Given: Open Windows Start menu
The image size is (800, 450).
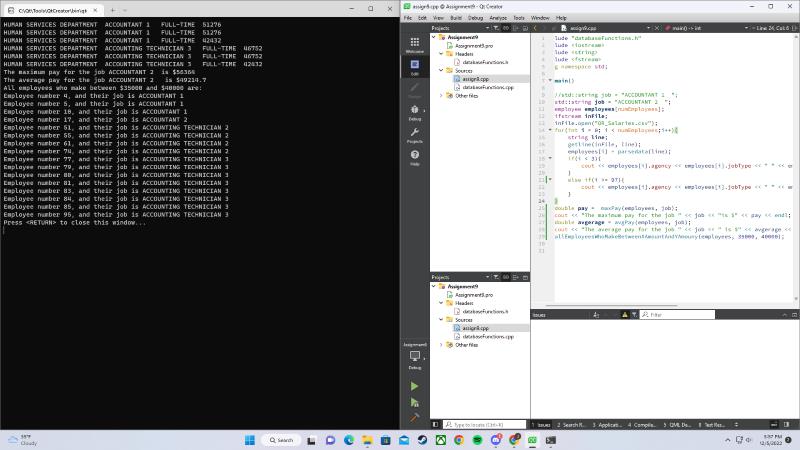Looking at the screenshot, I should tap(249, 440).
